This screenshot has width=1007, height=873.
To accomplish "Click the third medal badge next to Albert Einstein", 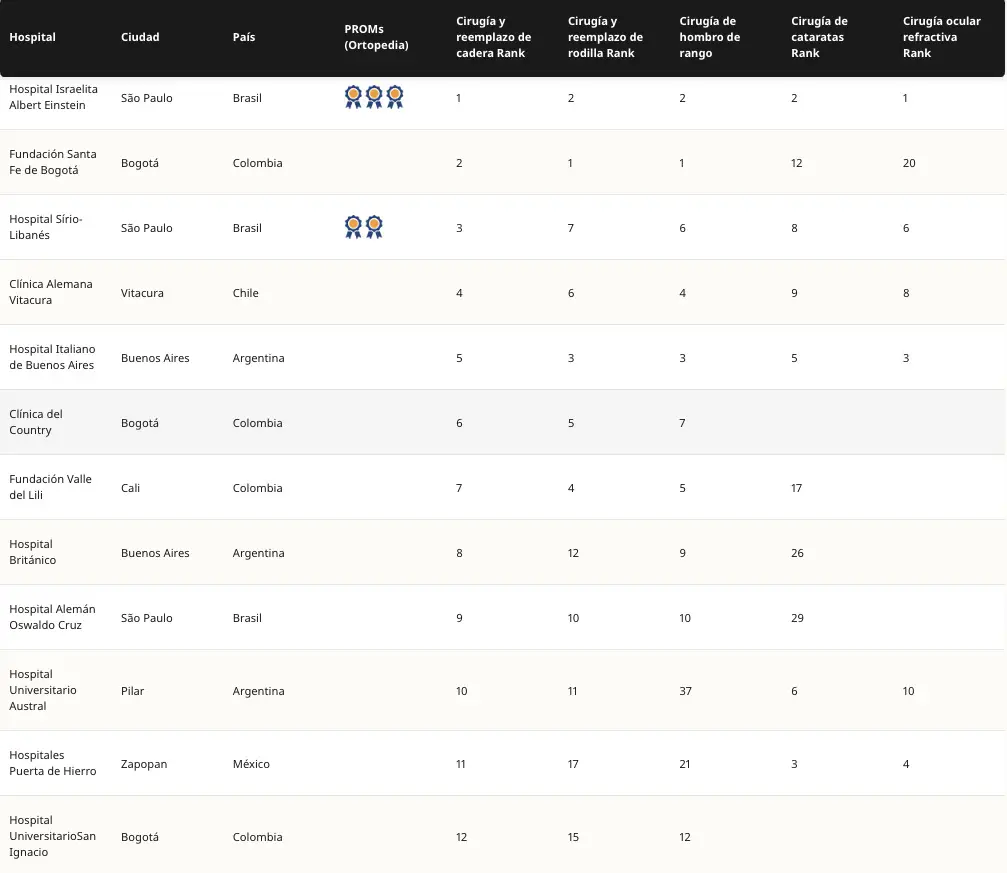I will point(395,96).
